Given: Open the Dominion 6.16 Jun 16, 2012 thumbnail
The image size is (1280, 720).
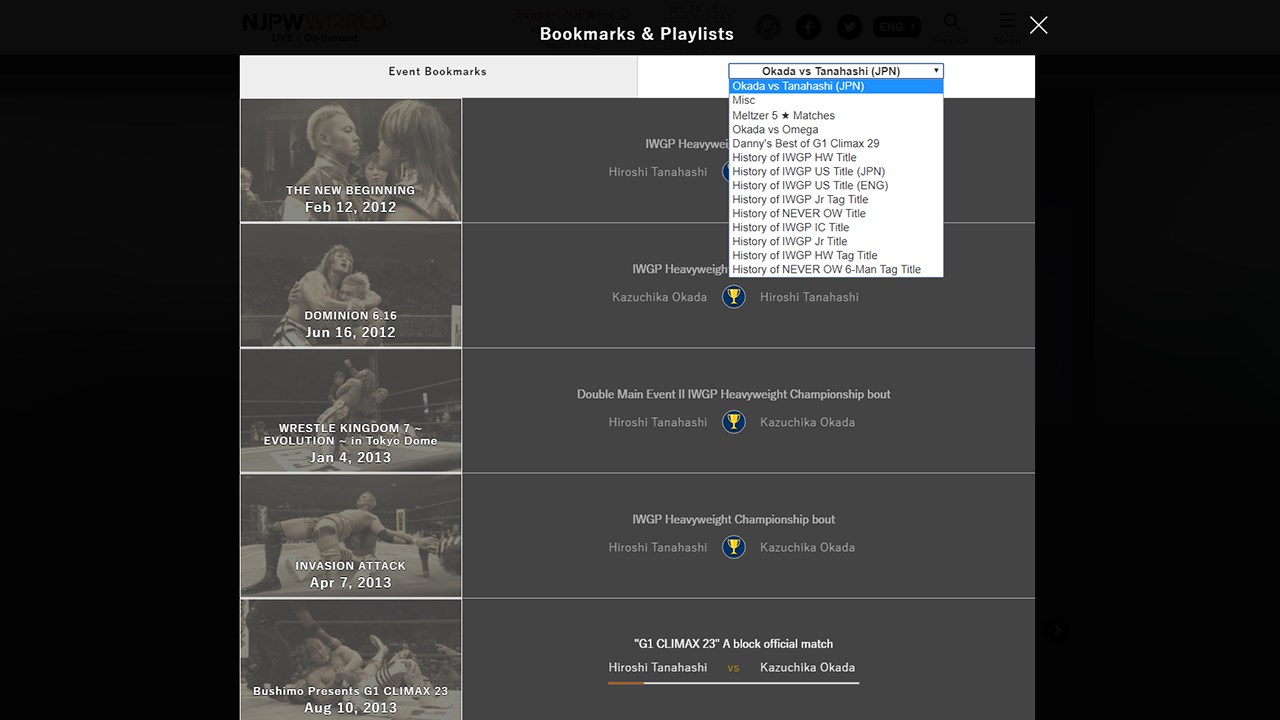Looking at the screenshot, I should [x=351, y=285].
